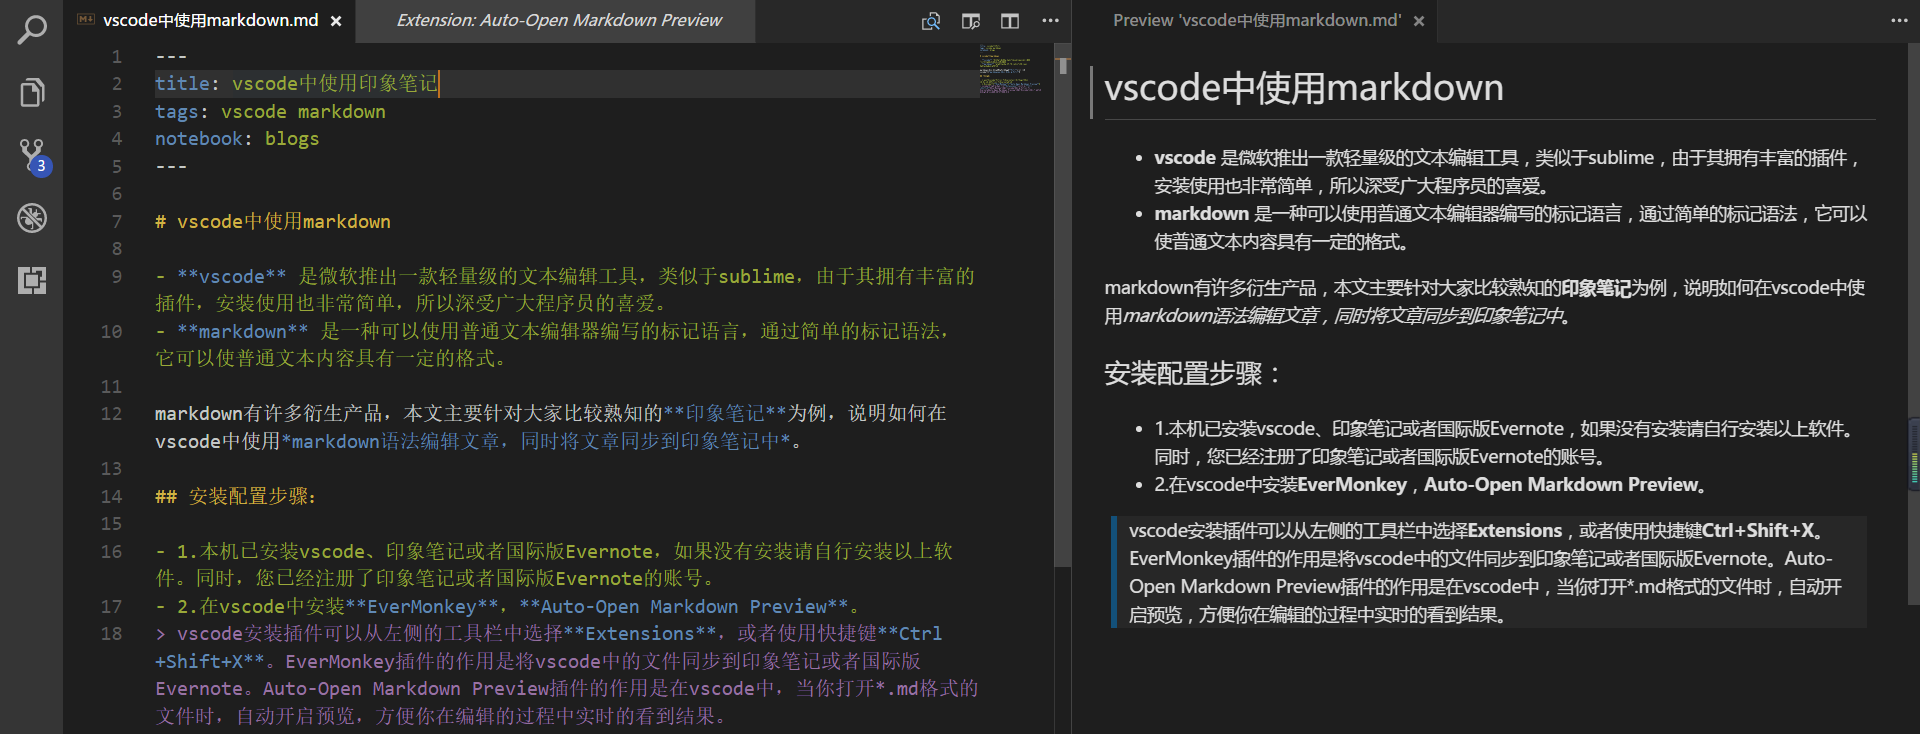Switch to Extension: Auto-Open Markdown Preview tab

tap(558, 21)
